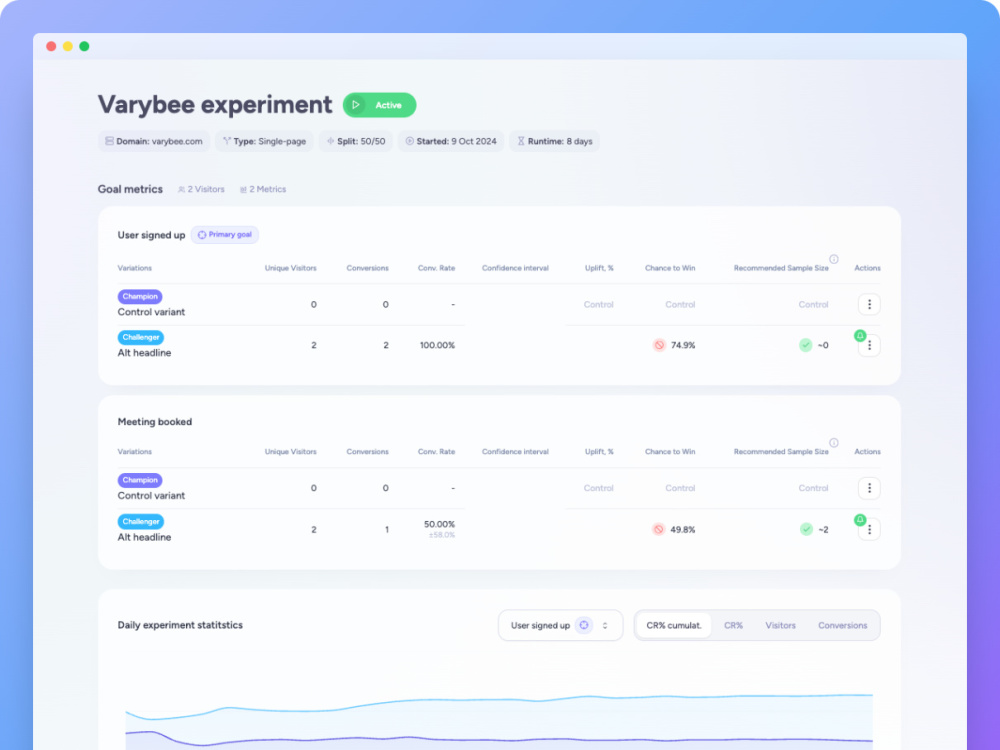Click the Meeting booked section title
The height and width of the screenshot is (750, 1000).
pyautogui.click(x=154, y=422)
